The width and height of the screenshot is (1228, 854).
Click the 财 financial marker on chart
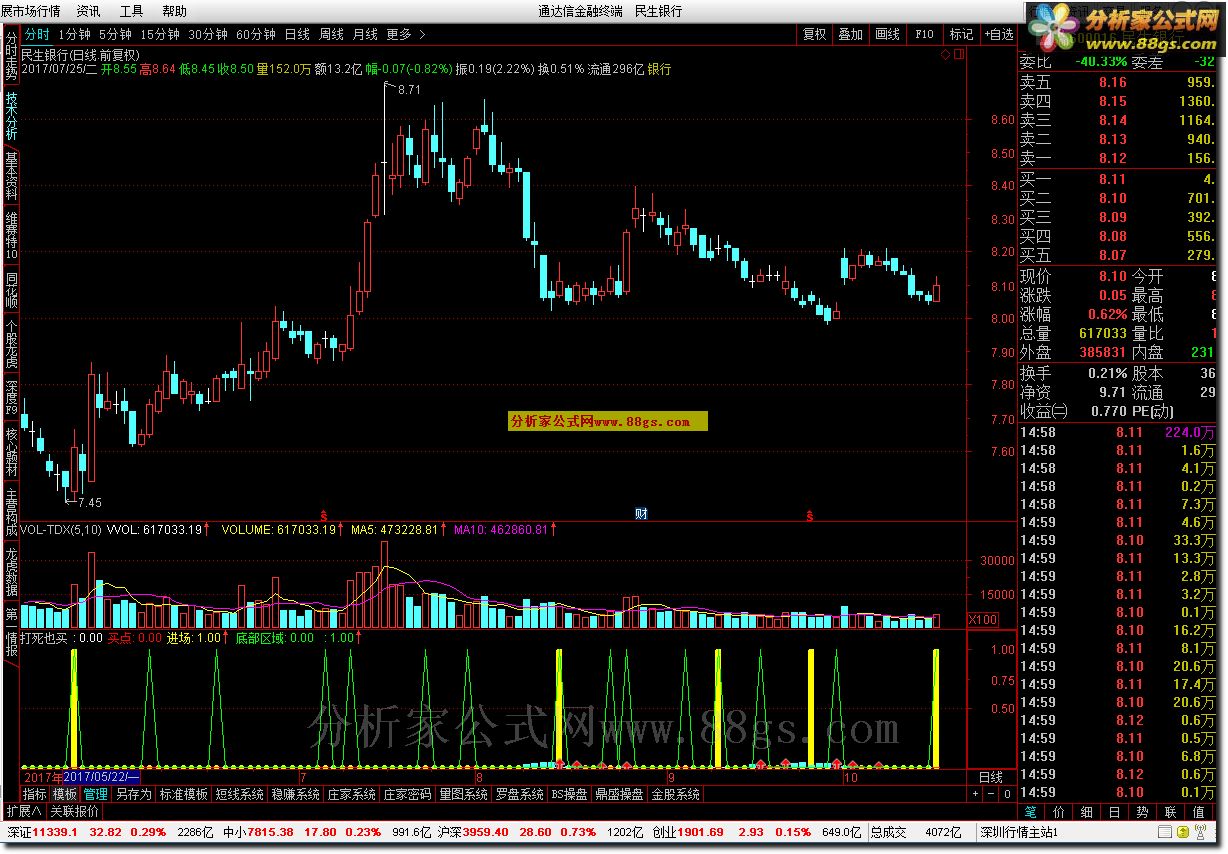tap(641, 514)
